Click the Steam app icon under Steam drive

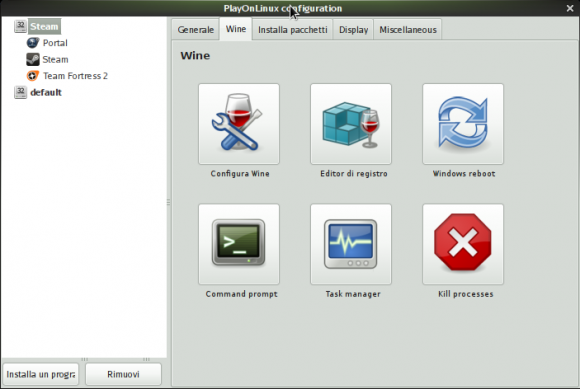click(33, 59)
